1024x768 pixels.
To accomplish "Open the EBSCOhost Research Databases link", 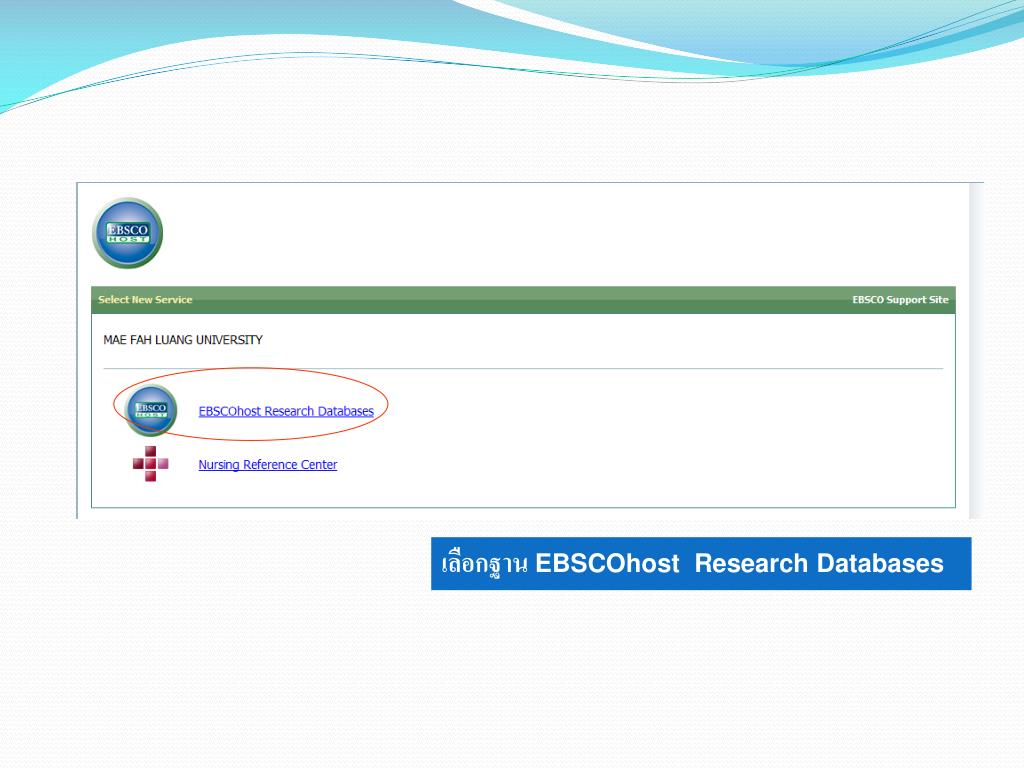I will [x=286, y=411].
